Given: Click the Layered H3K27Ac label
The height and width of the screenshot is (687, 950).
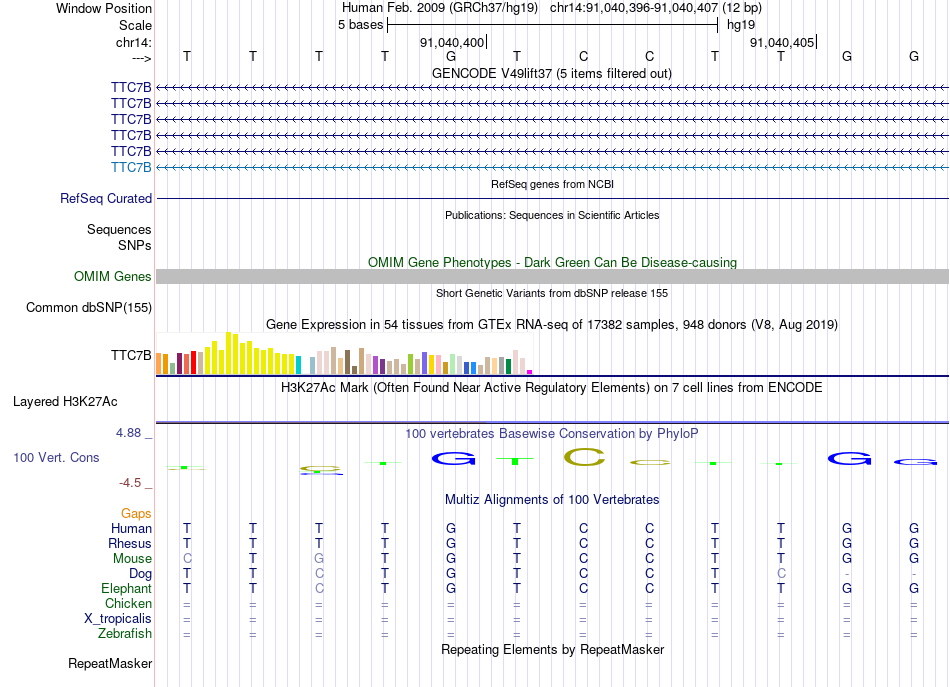Looking at the screenshot, I should [x=65, y=402].
